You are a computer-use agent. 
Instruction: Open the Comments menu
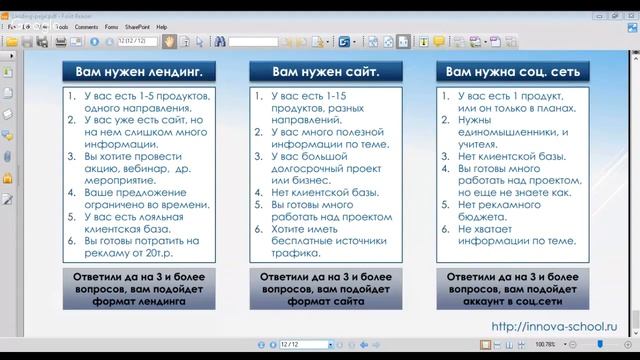click(86, 27)
